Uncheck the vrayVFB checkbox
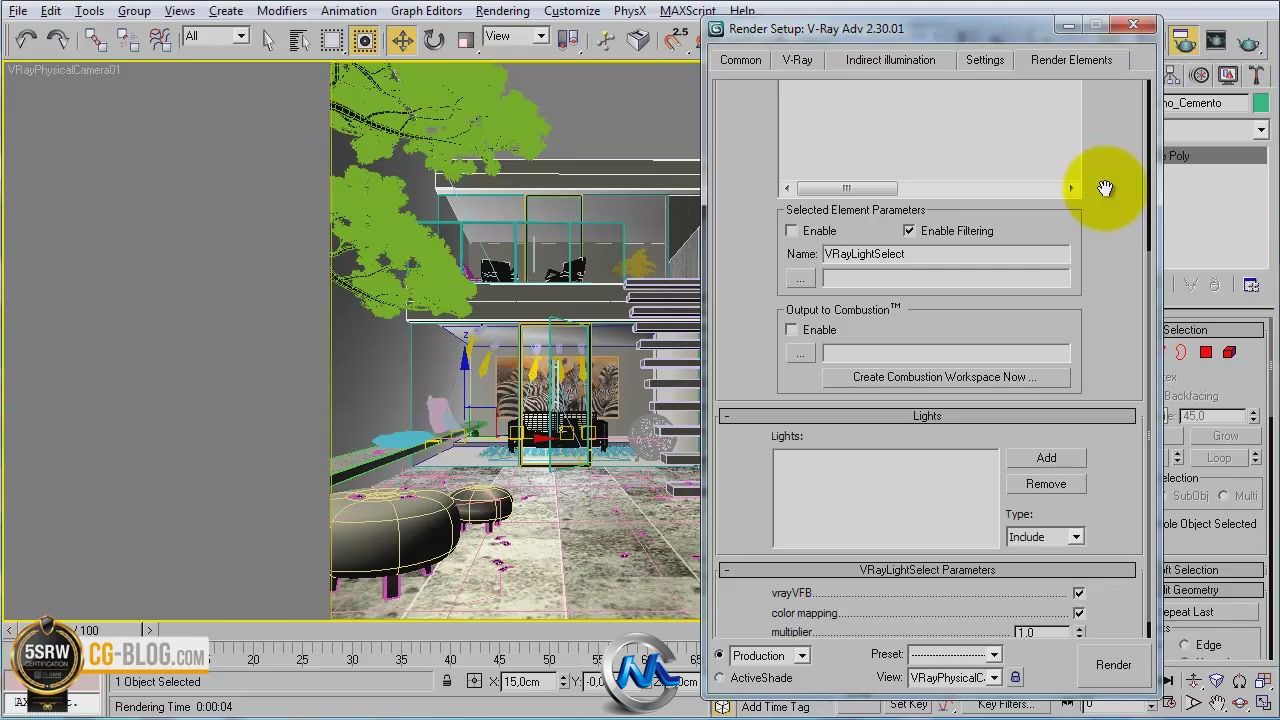Screen dimensions: 1280x720 click(x=1079, y=593)
